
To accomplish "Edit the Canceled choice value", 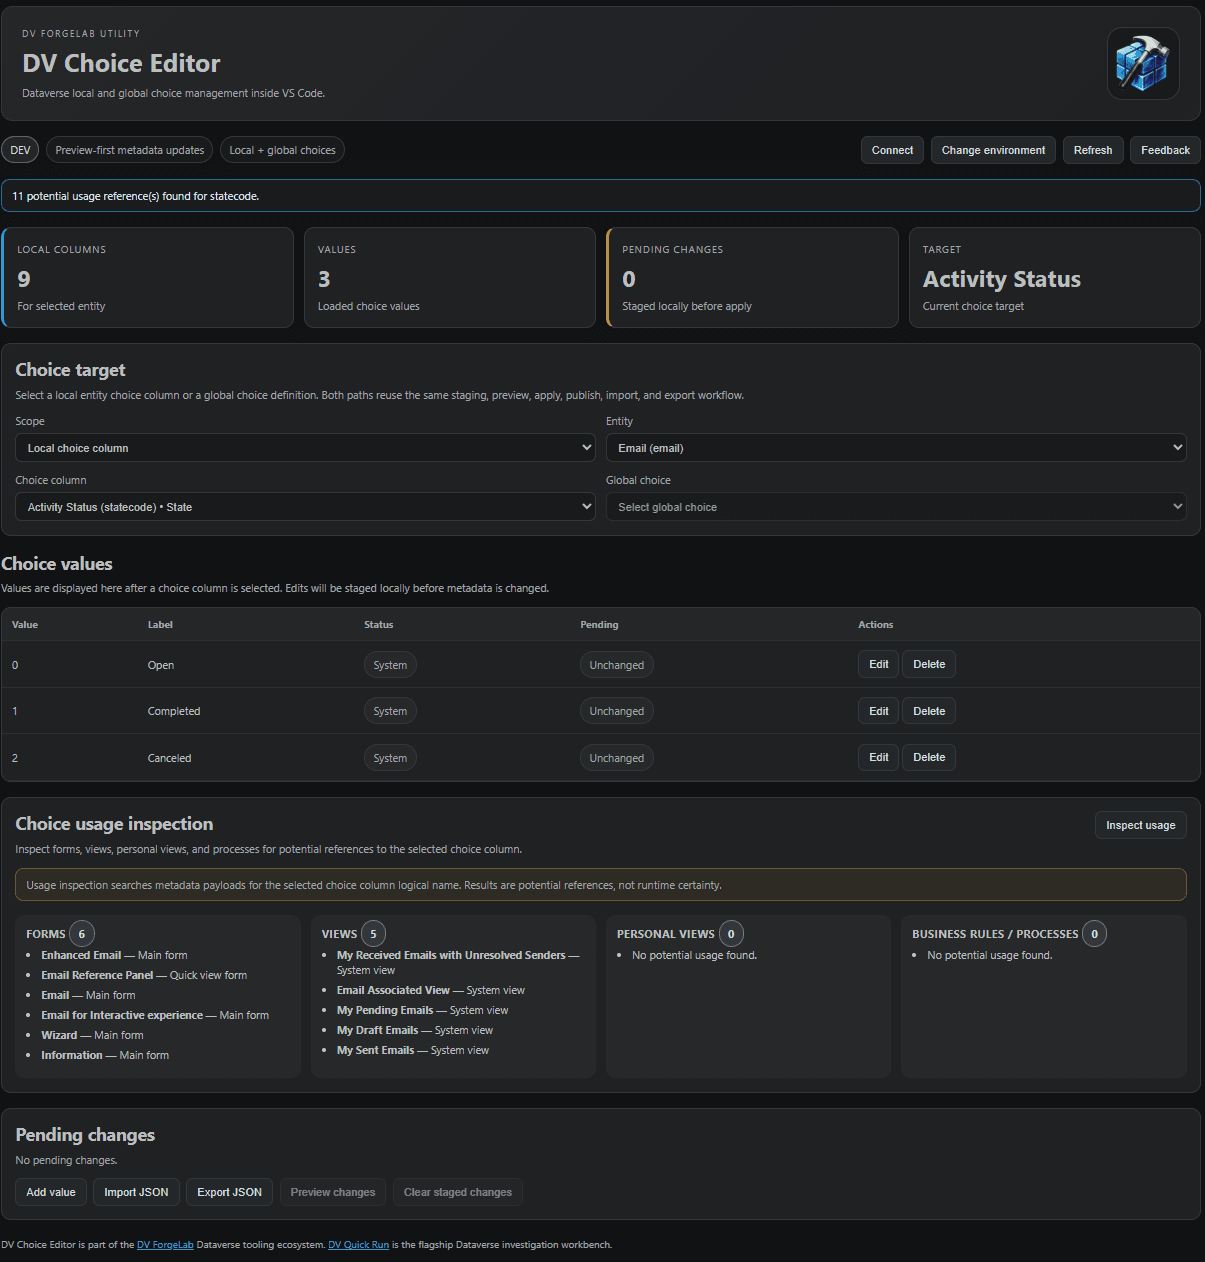I will tap(879, 757).
